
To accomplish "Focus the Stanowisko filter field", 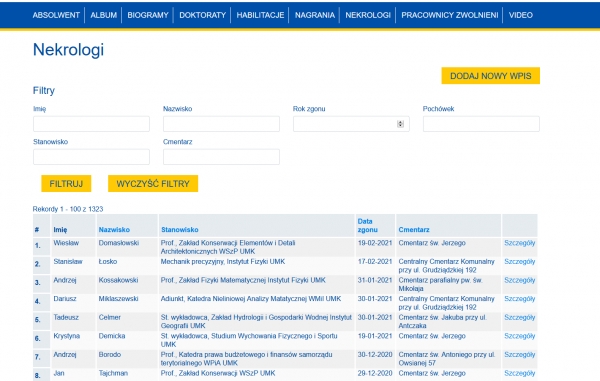I will tap(91, 157).
